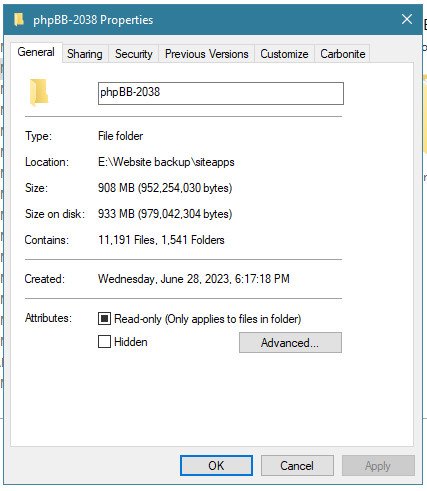Click the 'Created:' label

pyautogui.click(x=45, y=279)
